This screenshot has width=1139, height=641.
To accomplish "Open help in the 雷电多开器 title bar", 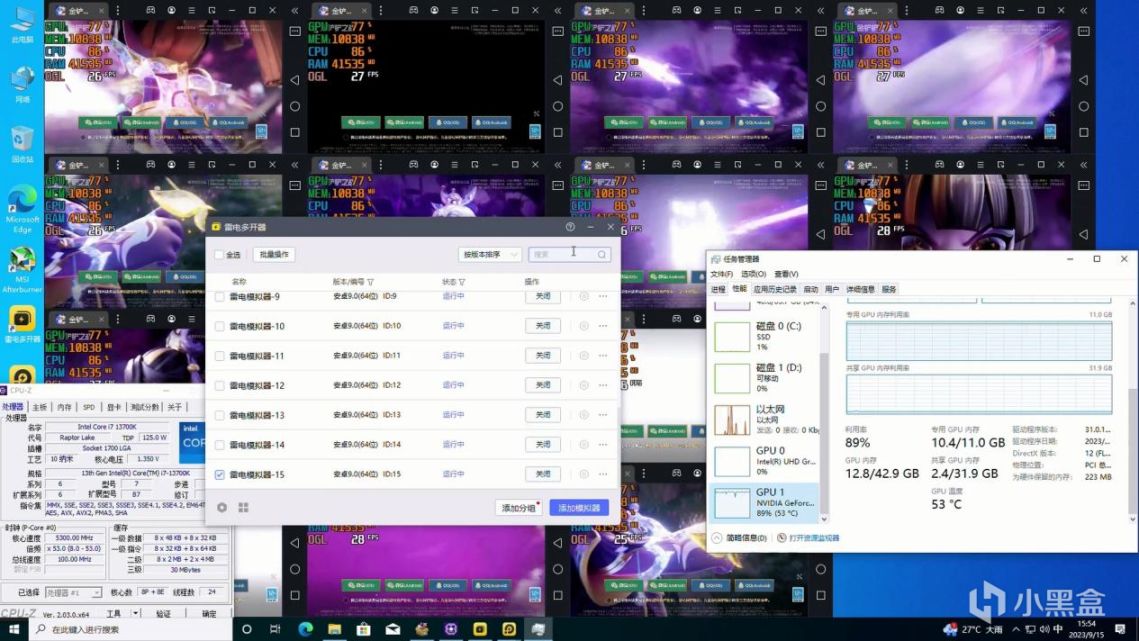I will pyautogui.click(x=570, y=227).
